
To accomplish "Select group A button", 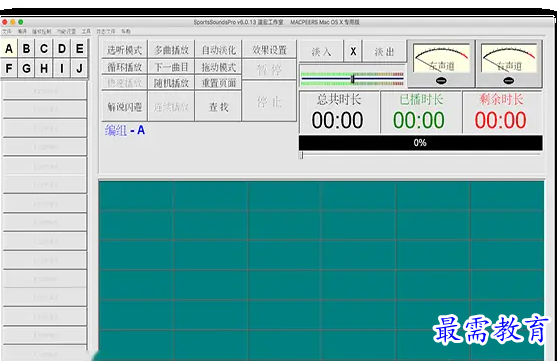I will pos(9,49).
